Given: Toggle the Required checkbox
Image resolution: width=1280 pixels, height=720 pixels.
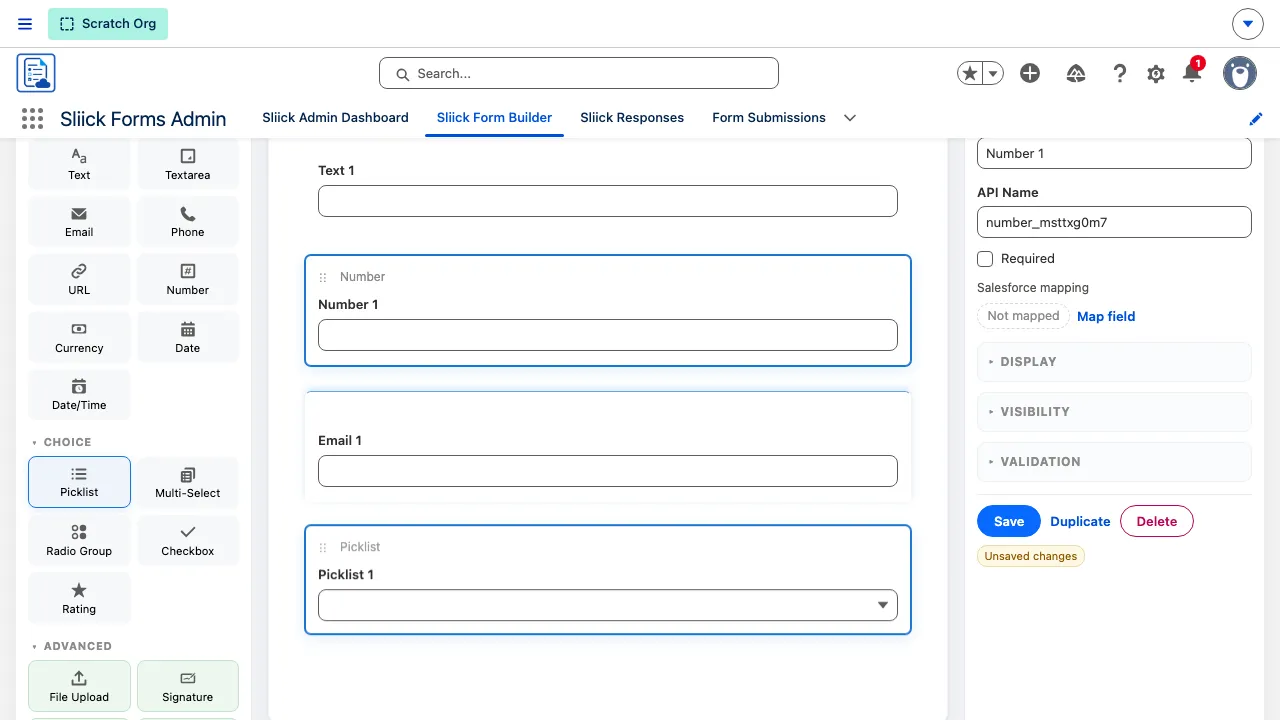Looking at the screenshot, I should click(985, 259).
